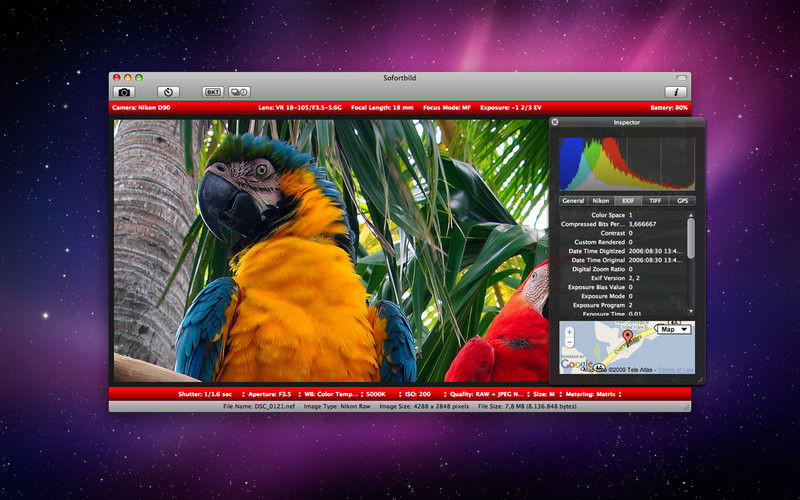Click the EXIF list scrollbar thumb
The height and width of the screenshot is (500, 800).
tap(691, 238)
